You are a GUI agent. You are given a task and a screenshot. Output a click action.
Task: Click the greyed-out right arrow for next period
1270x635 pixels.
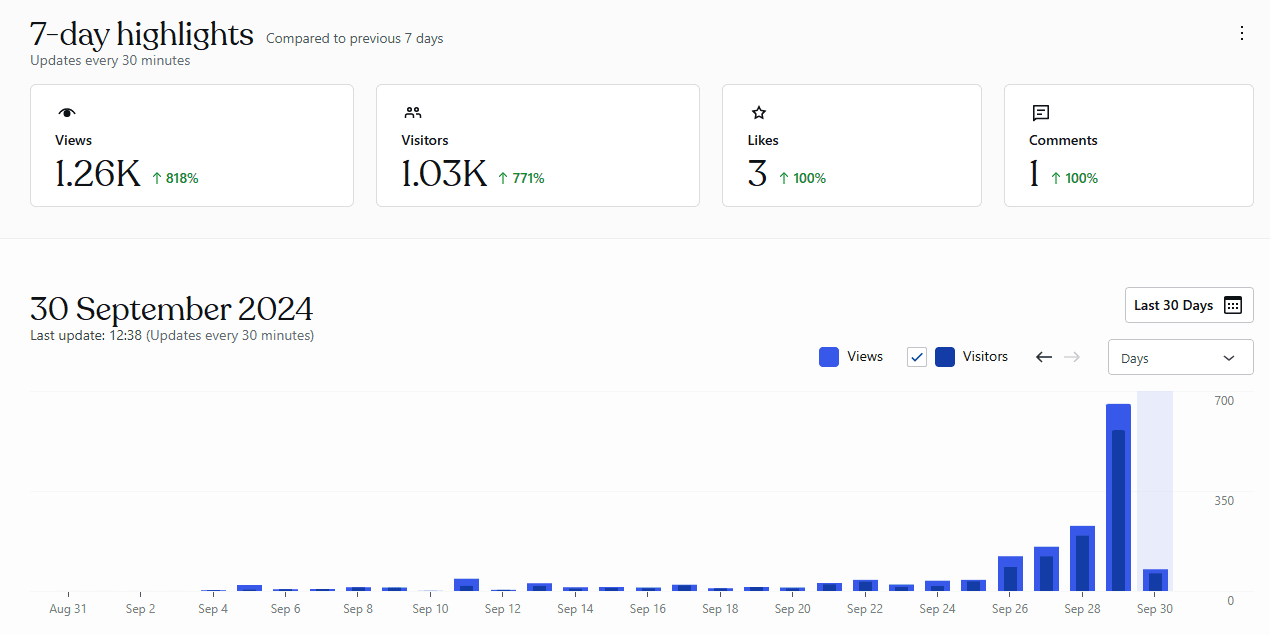[x=1072, y=357]
